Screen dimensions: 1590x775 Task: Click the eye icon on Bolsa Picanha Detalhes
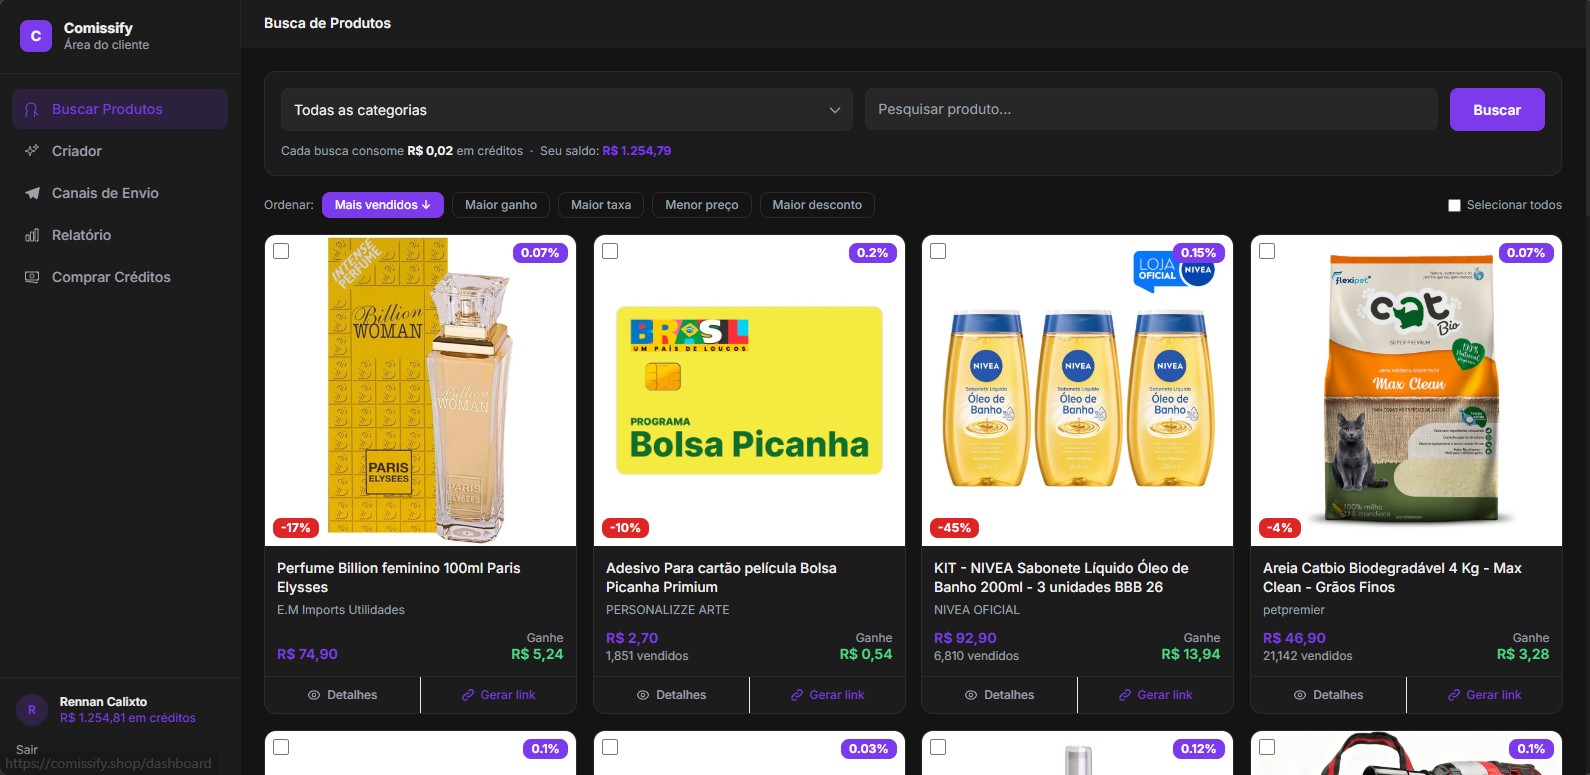(643, 695)
